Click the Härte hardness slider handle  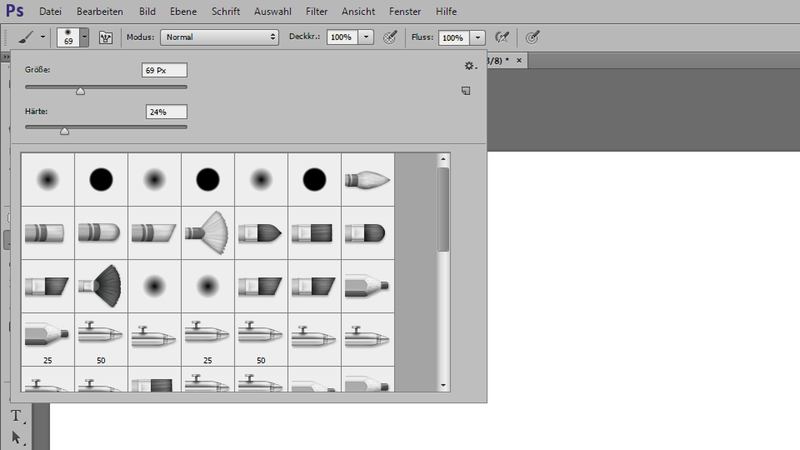coord(65,130)
